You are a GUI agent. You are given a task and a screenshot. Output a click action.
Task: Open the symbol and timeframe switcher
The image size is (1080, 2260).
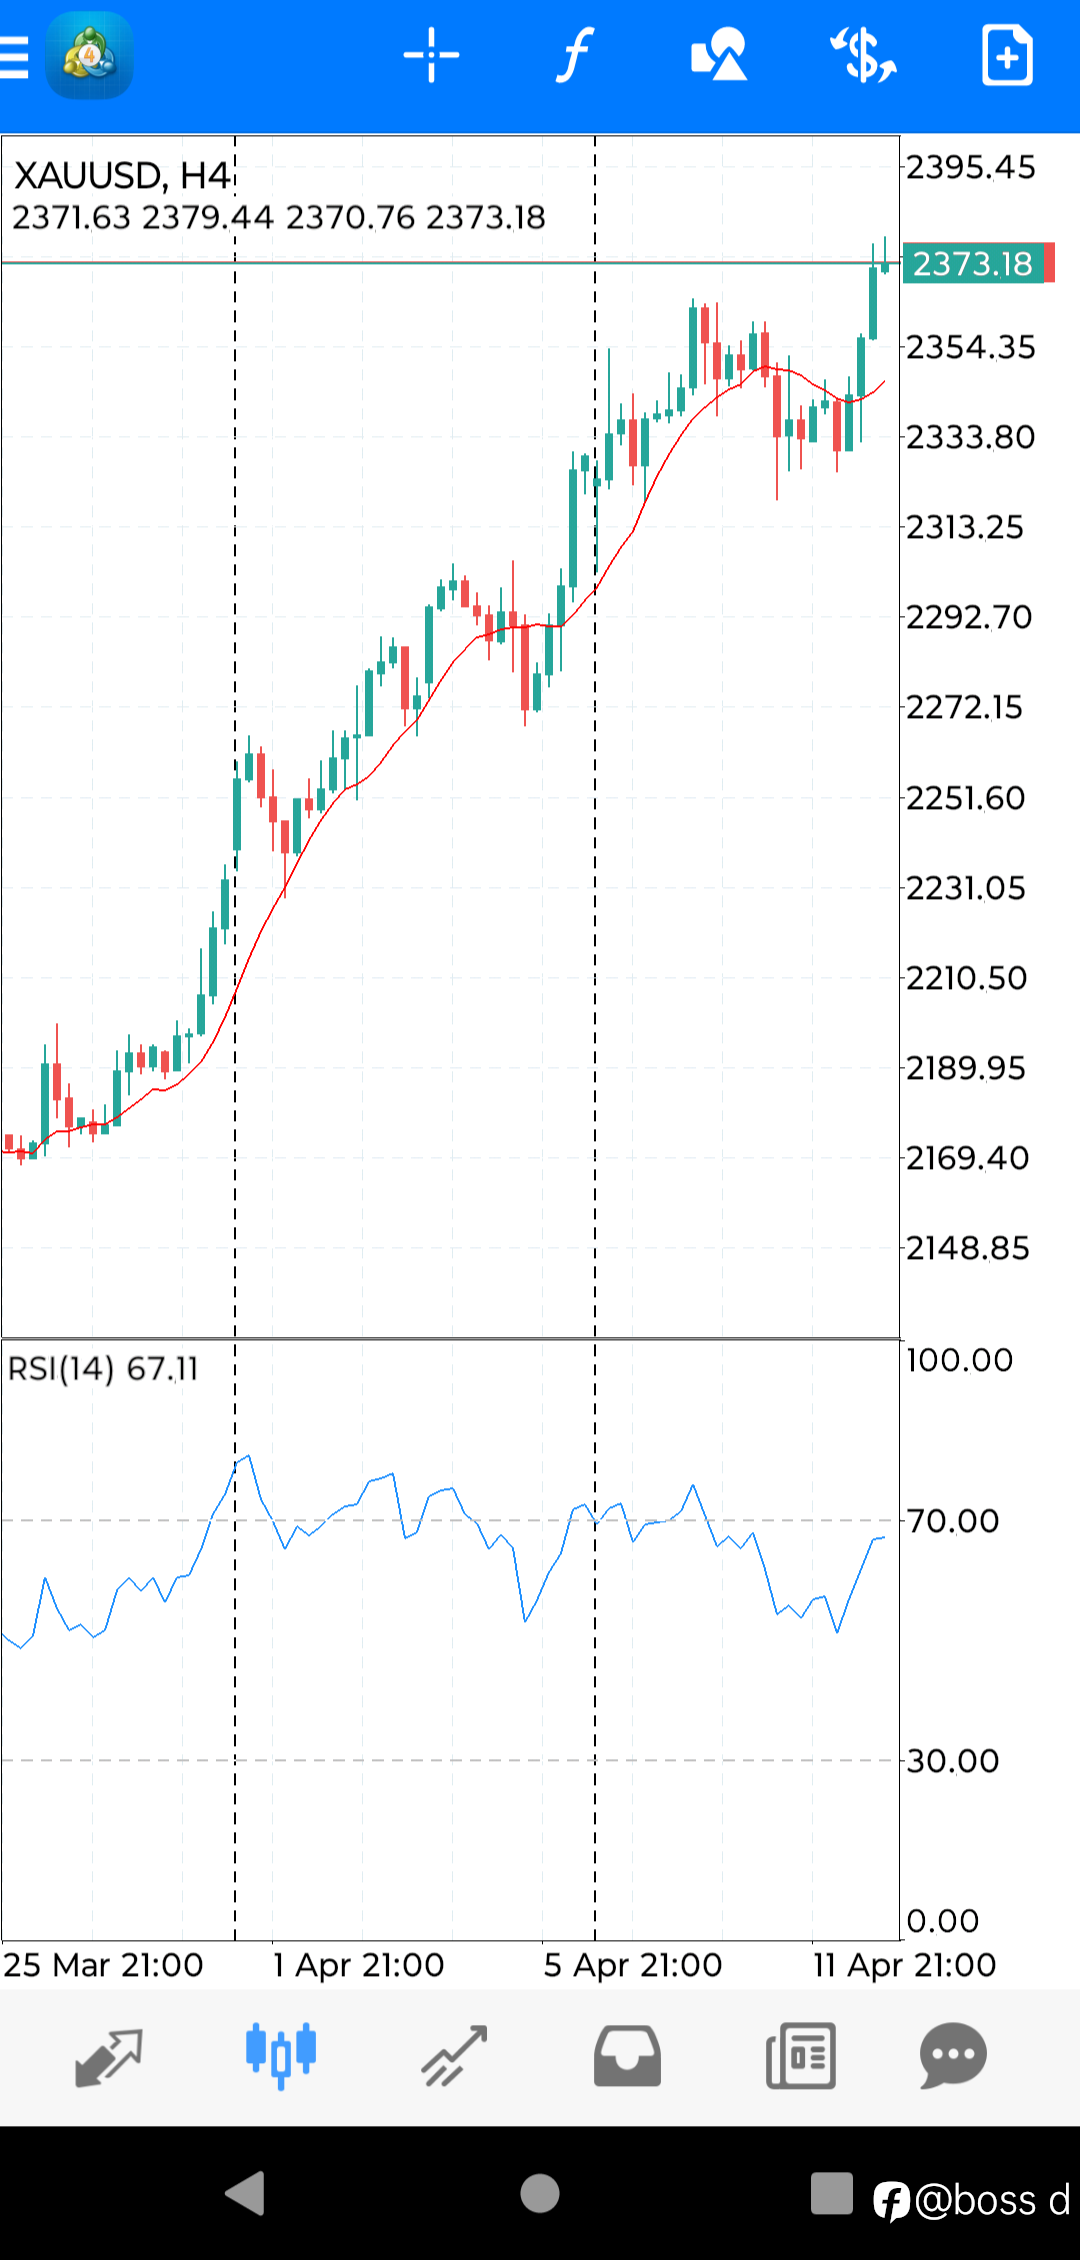863,56
